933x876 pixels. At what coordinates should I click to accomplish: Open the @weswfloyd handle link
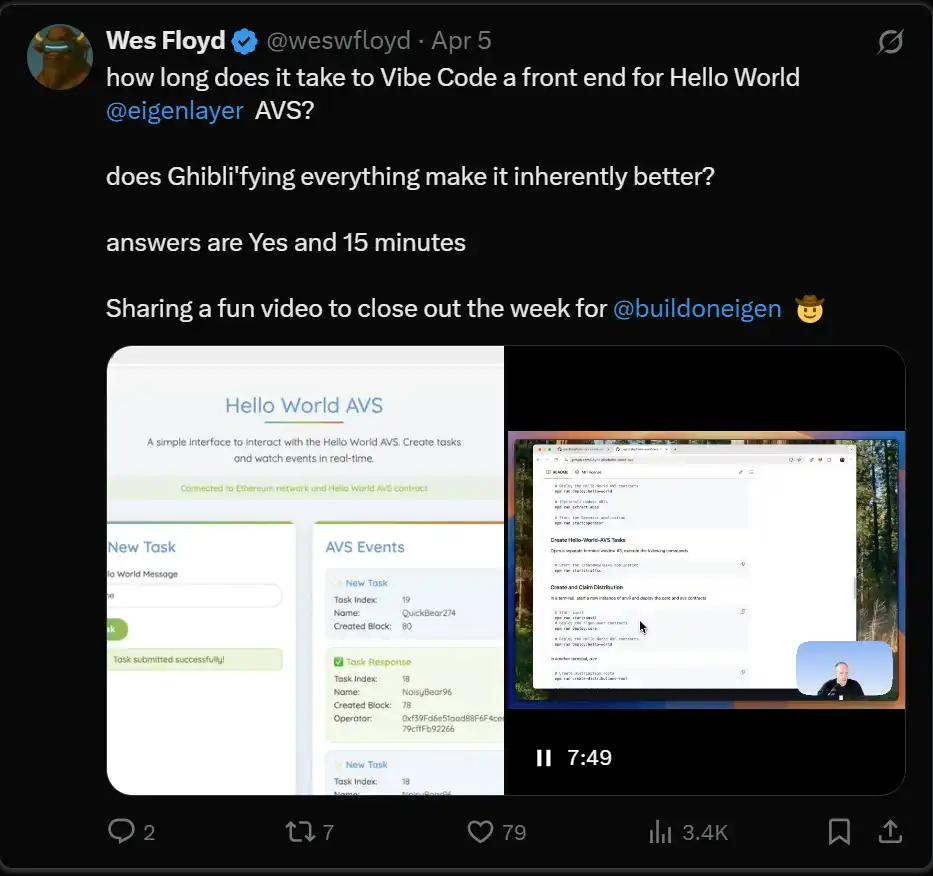pos(338,41)
